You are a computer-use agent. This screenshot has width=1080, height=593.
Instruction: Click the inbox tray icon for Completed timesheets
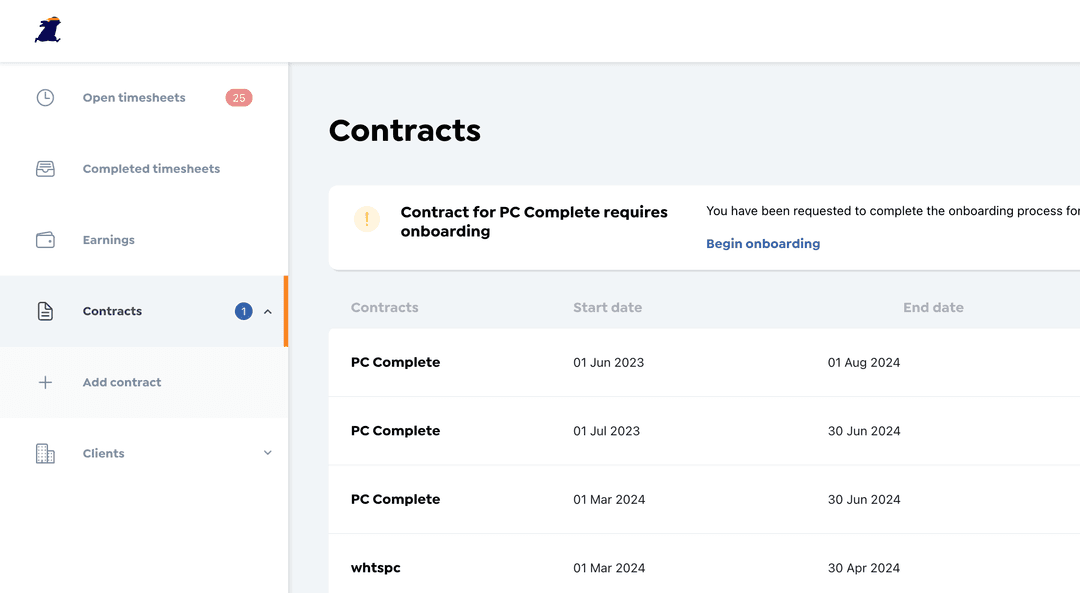tap(45, 169)
